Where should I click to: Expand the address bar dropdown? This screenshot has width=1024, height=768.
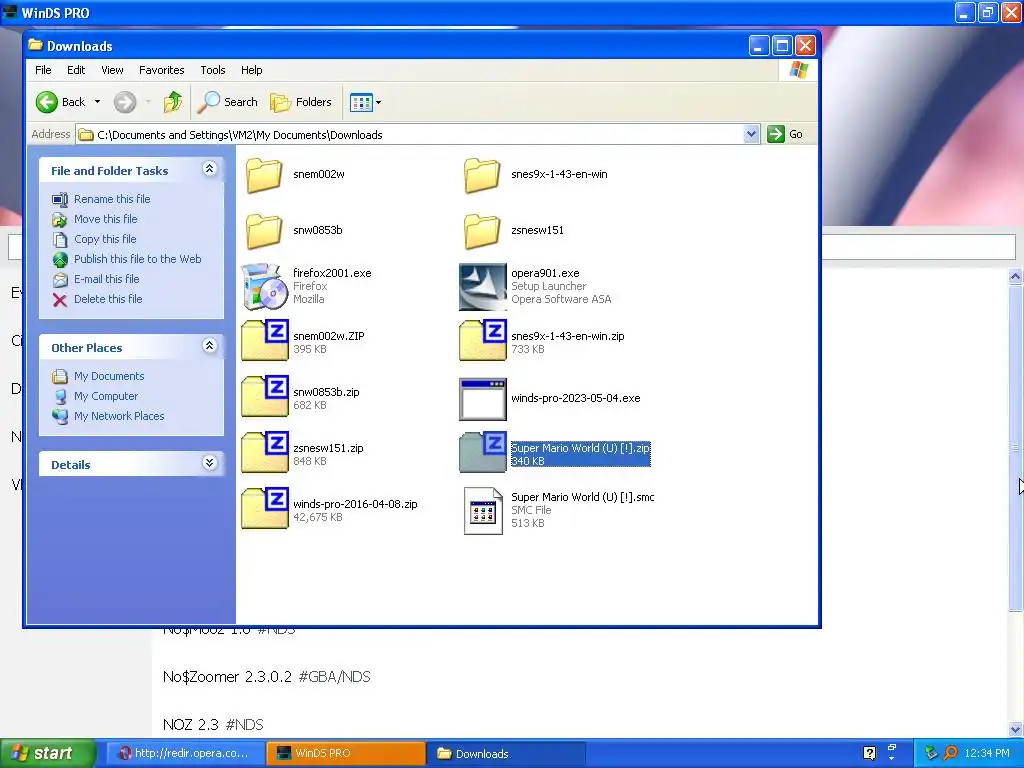point(751,134)
